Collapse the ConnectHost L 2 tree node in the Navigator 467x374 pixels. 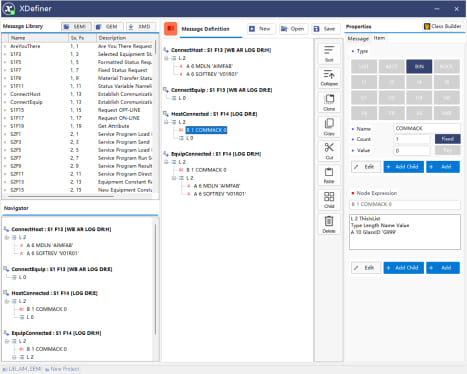(x=6, y=237)
